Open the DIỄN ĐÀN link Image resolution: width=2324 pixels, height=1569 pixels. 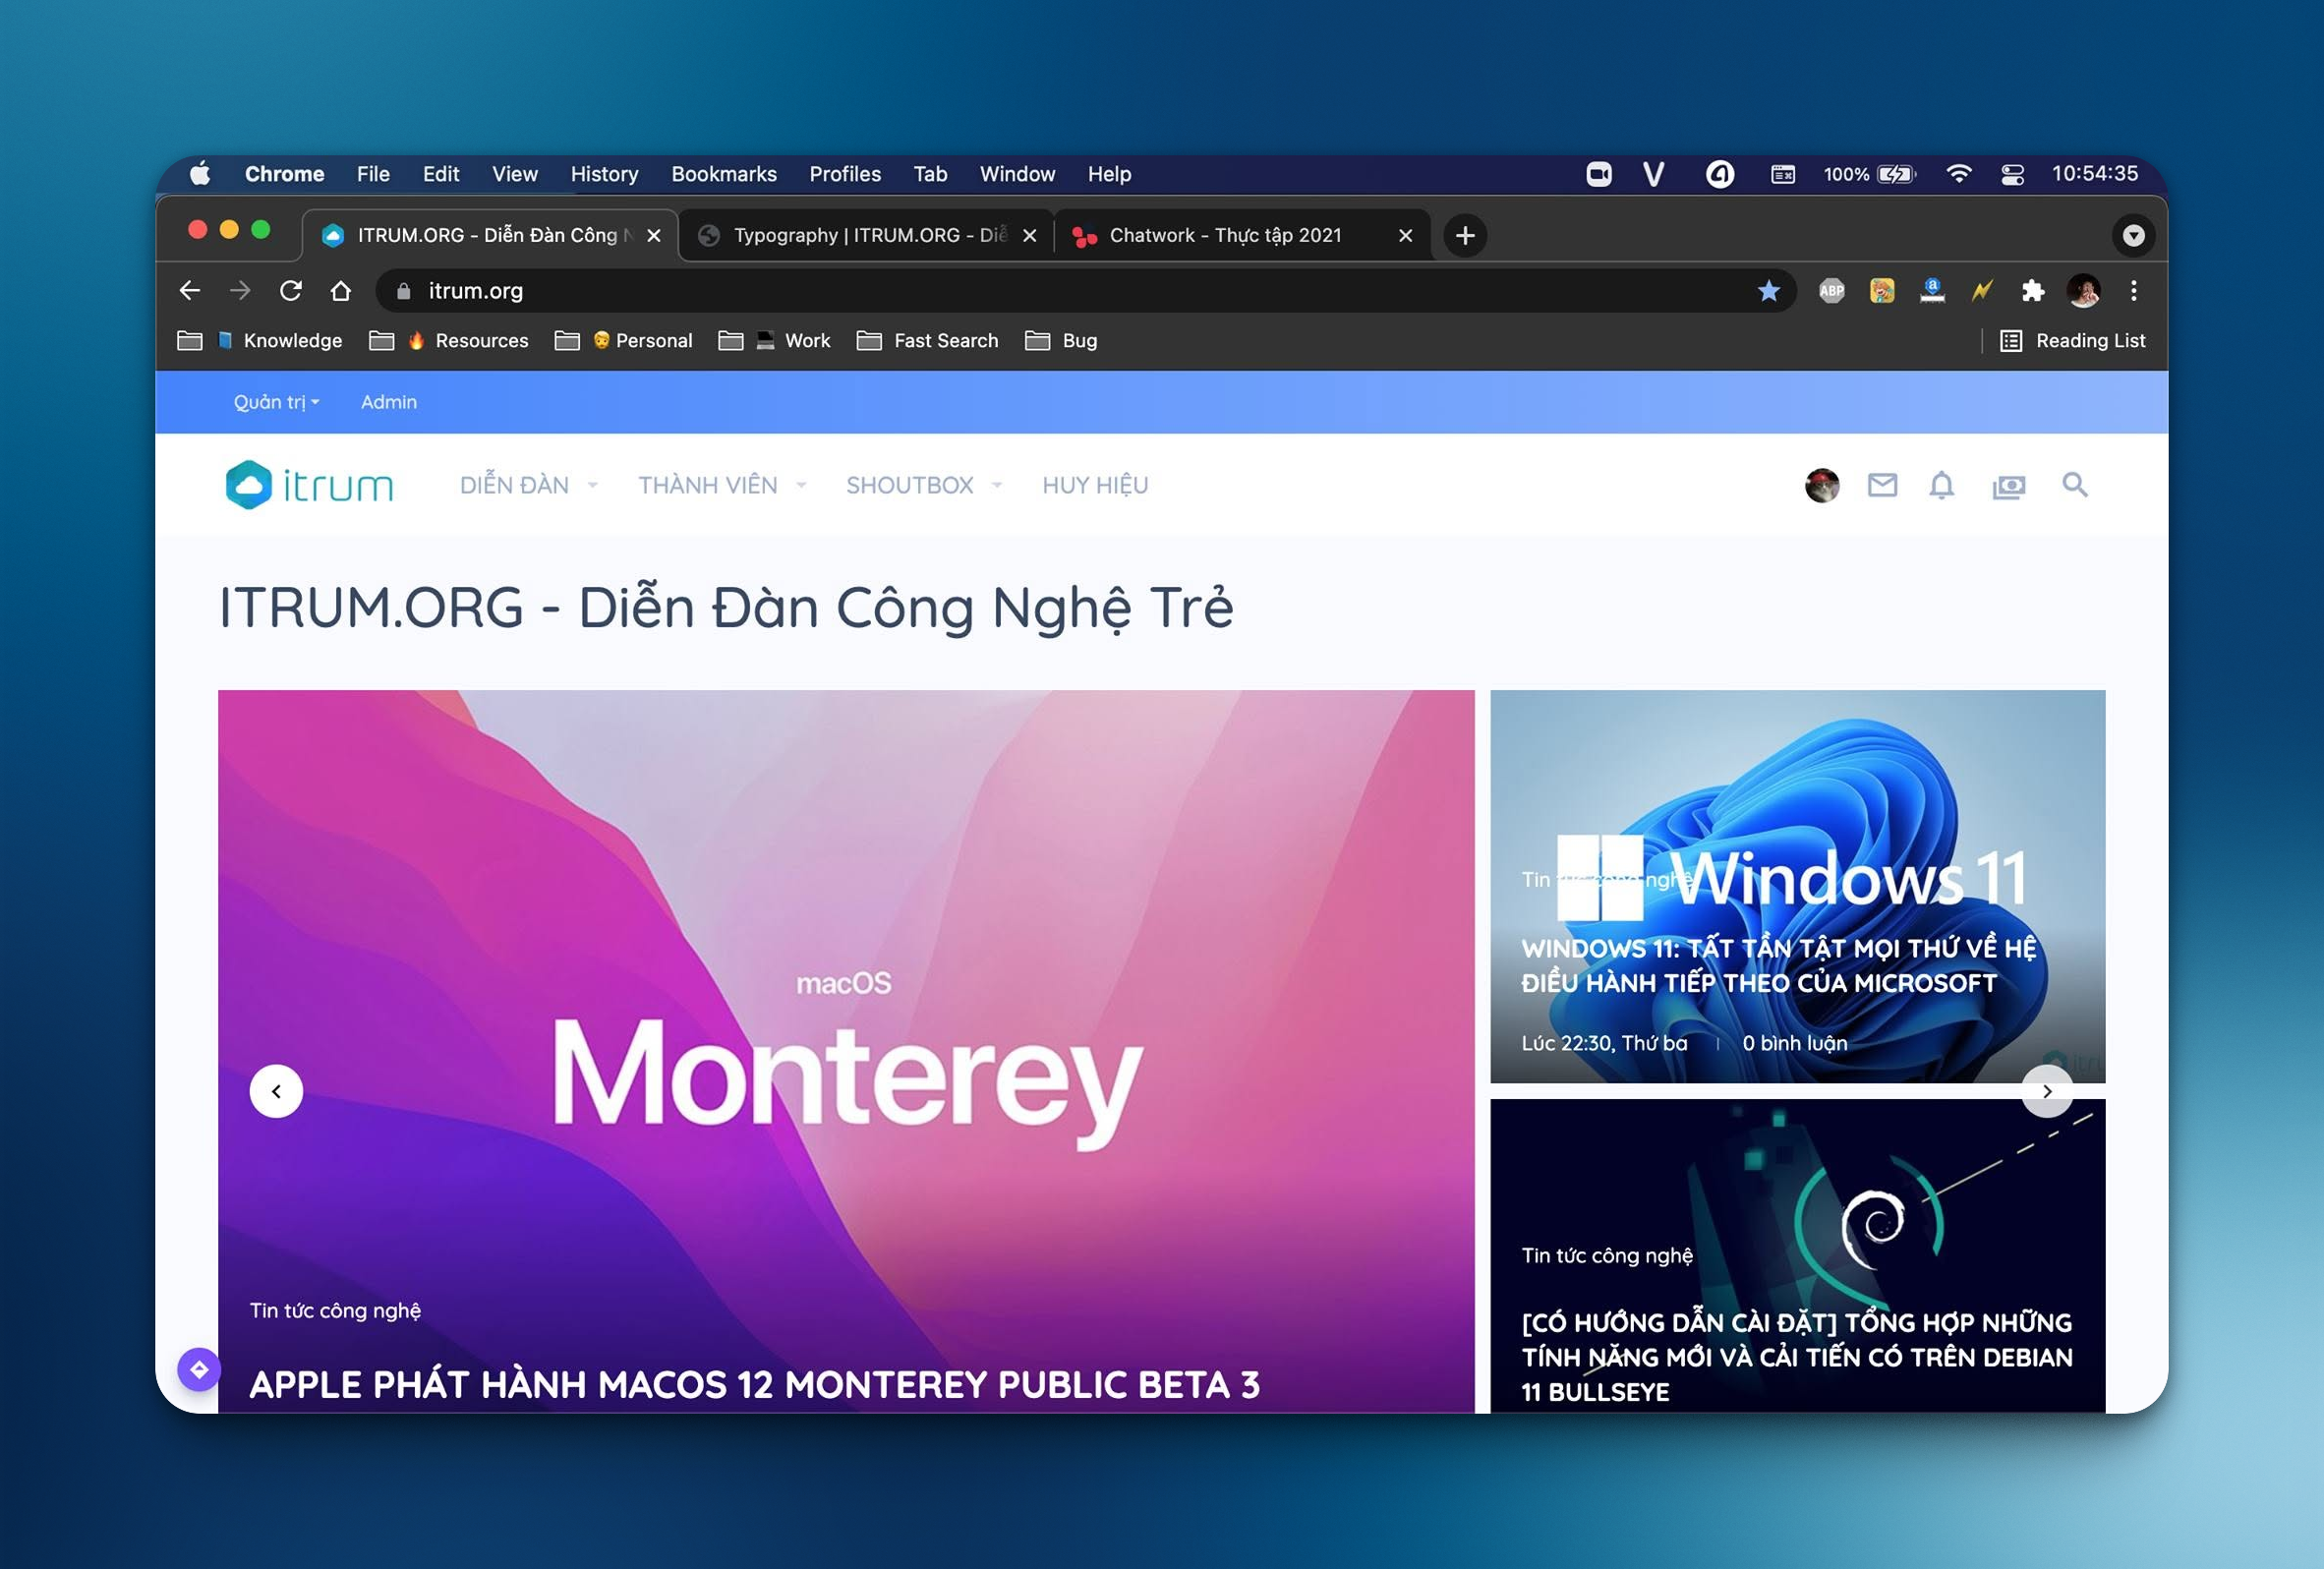click(x=514, y=485)
